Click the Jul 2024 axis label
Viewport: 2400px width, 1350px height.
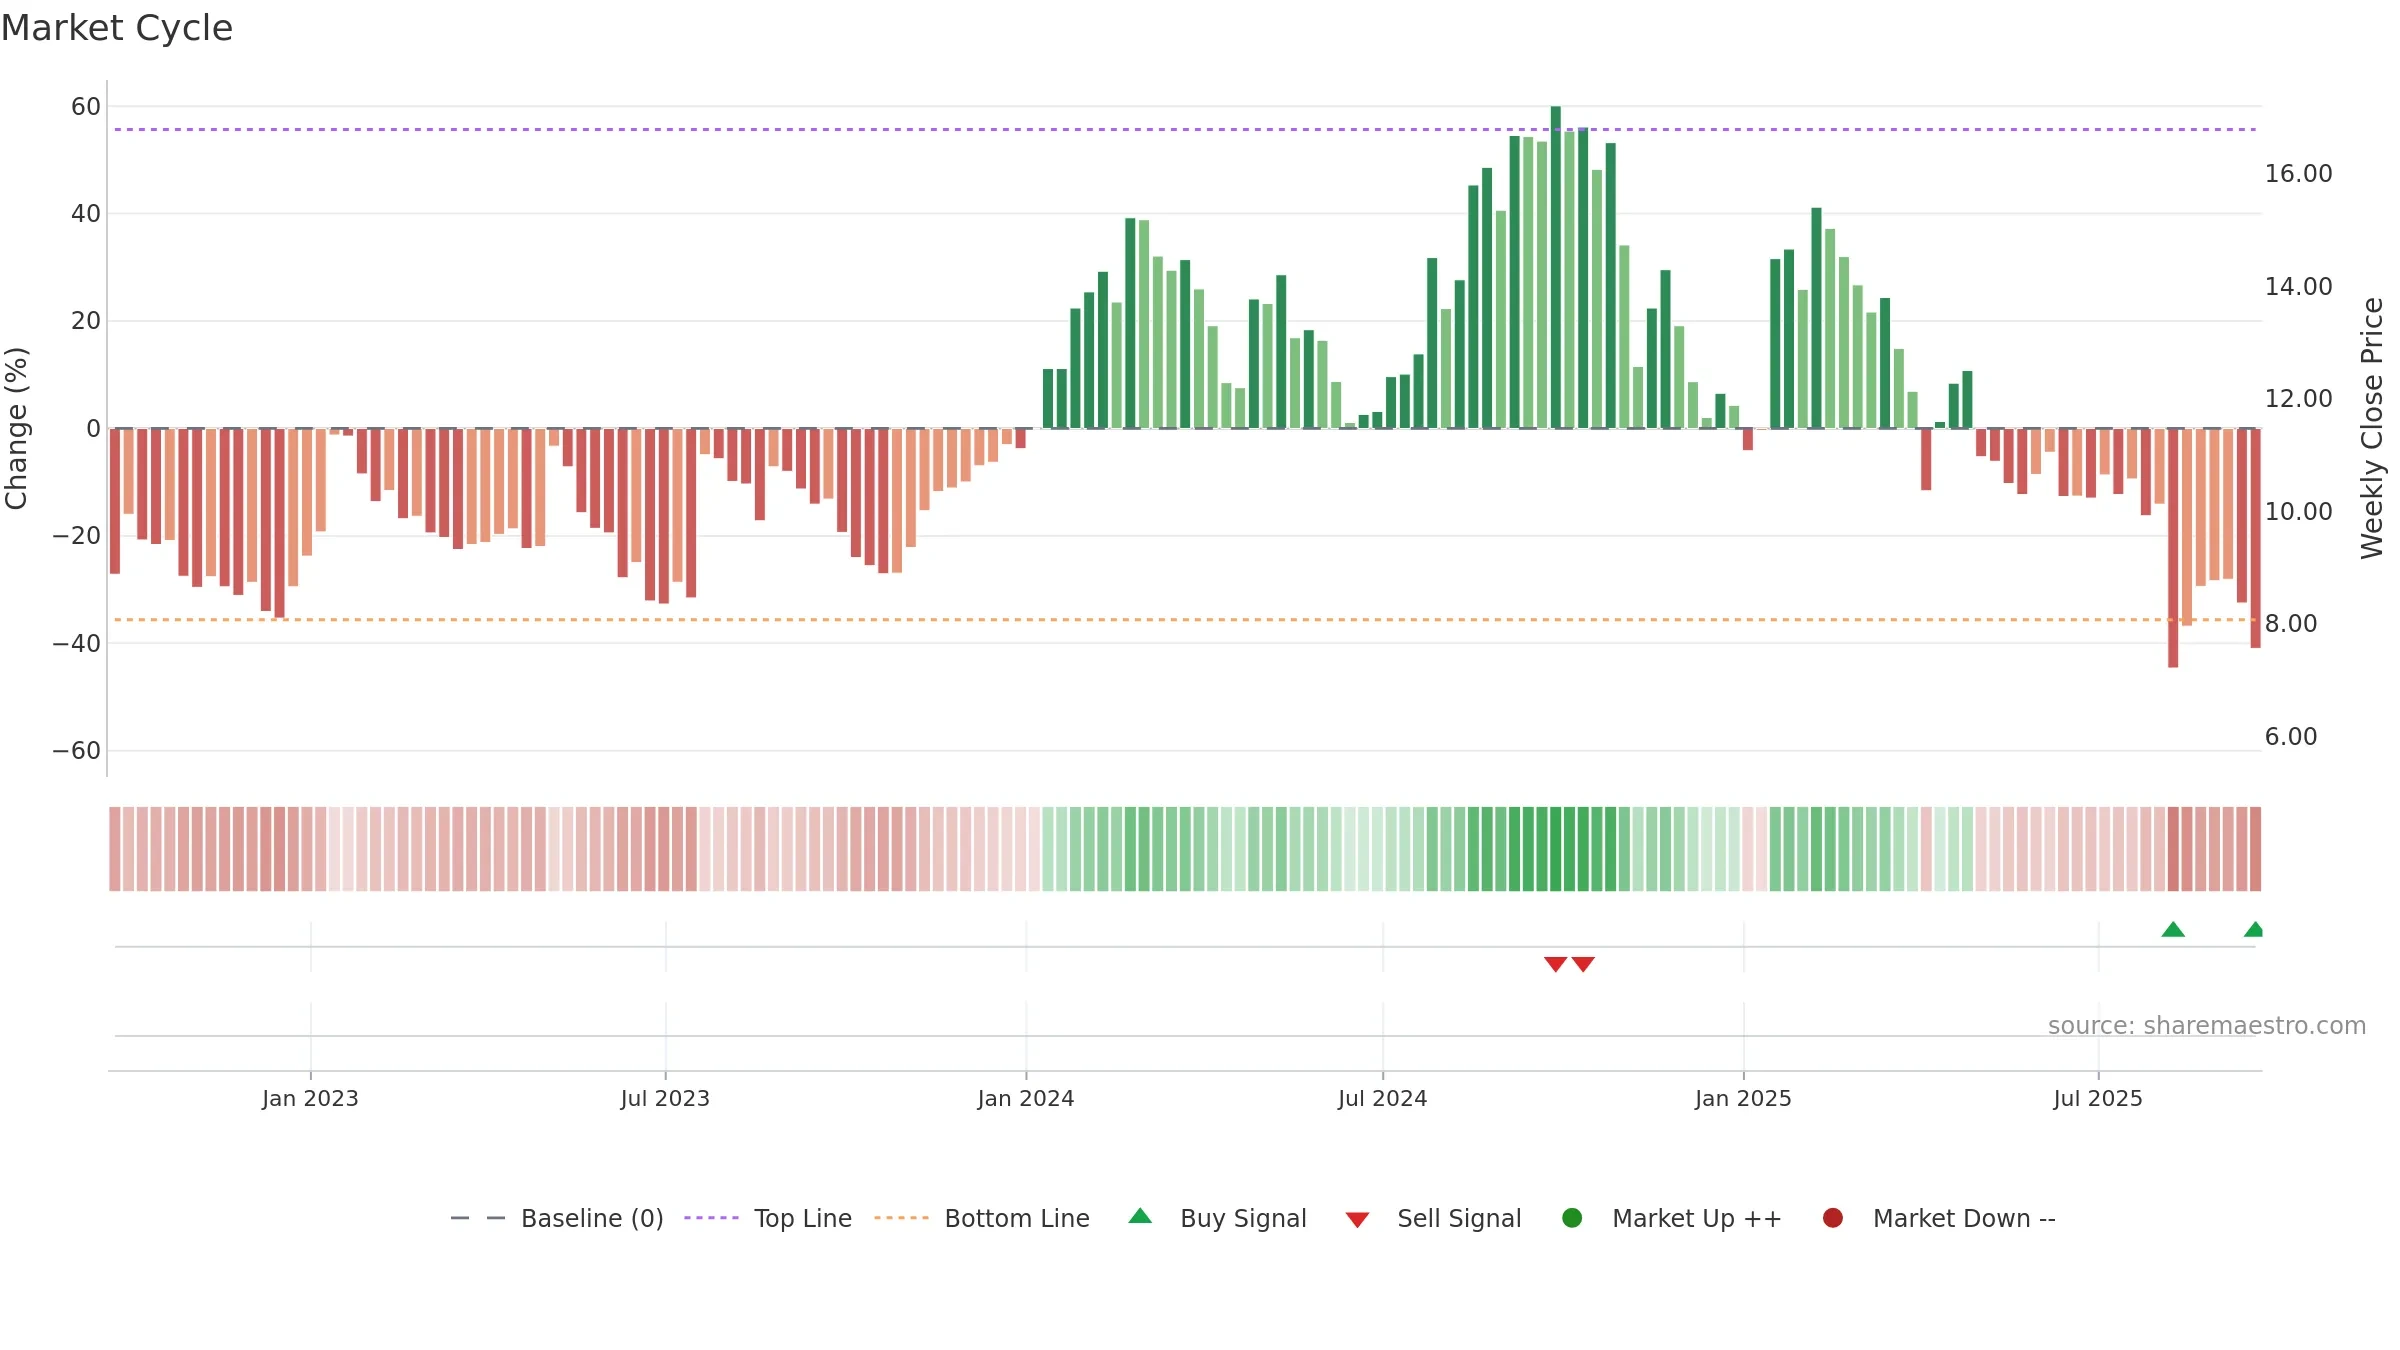pyautogui.click(x=1383, y=1098)
